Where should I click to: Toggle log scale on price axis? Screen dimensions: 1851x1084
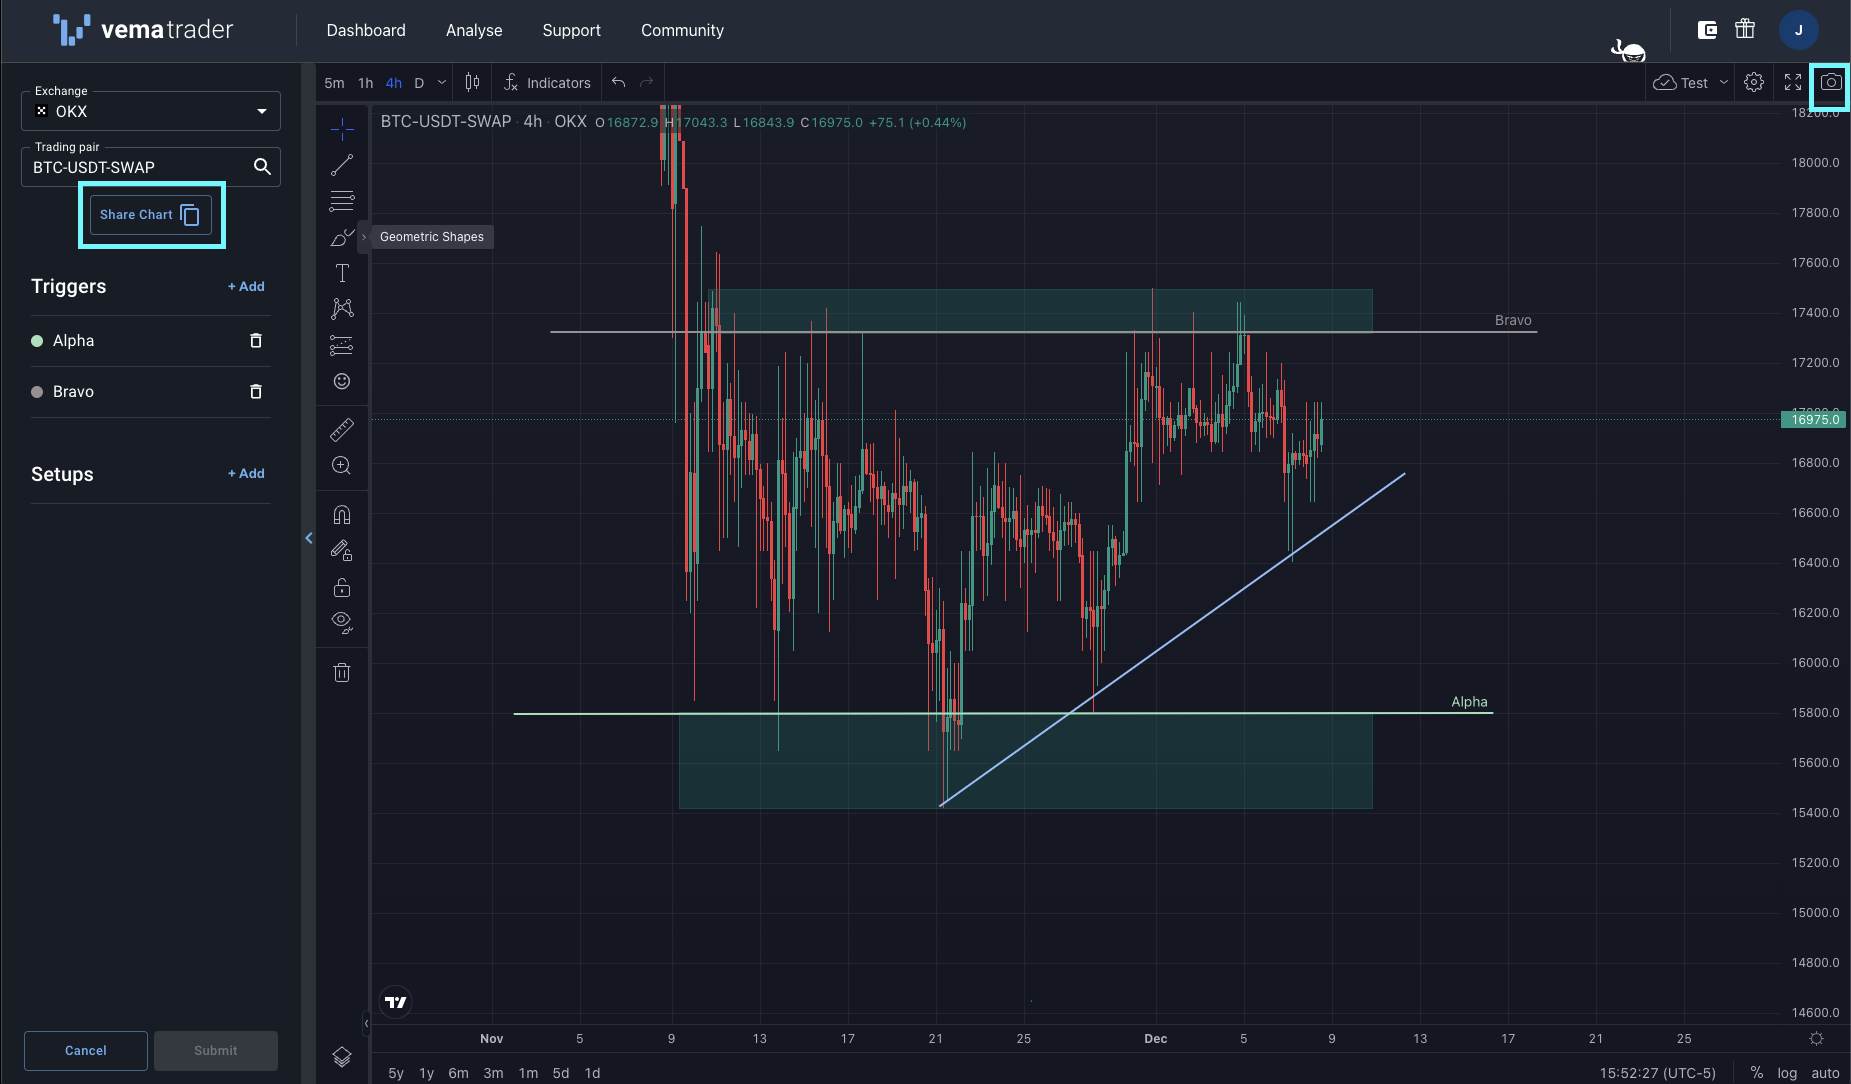[x=1787, y=1073]
